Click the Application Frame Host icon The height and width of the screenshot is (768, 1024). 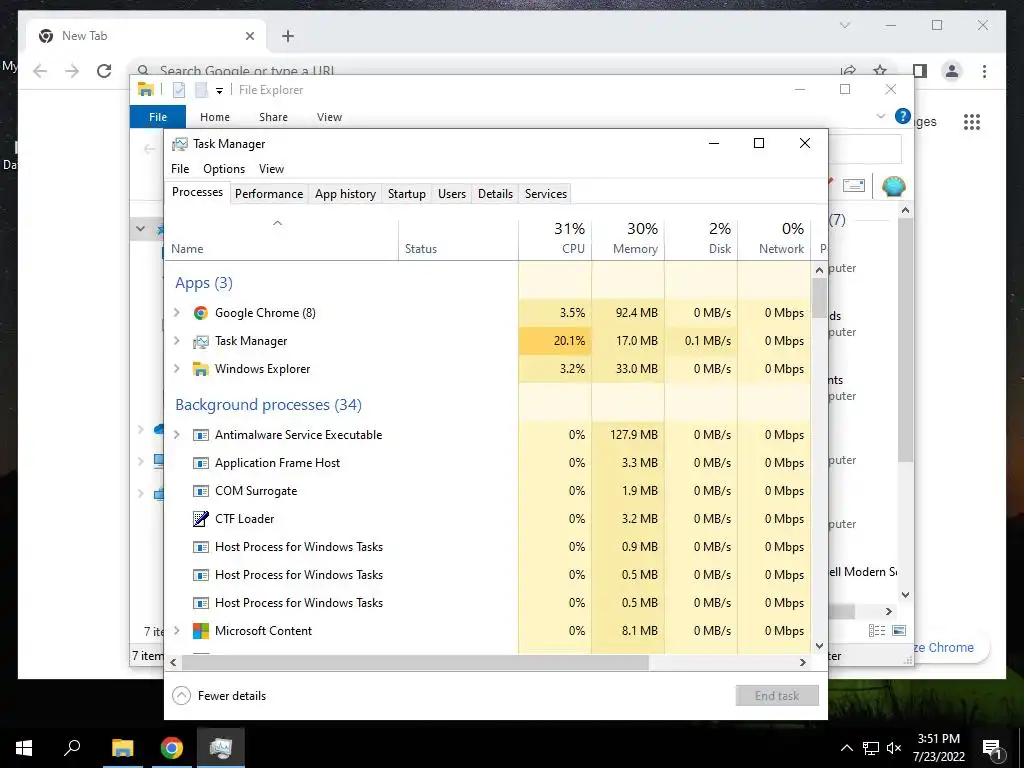click(200, 463)
